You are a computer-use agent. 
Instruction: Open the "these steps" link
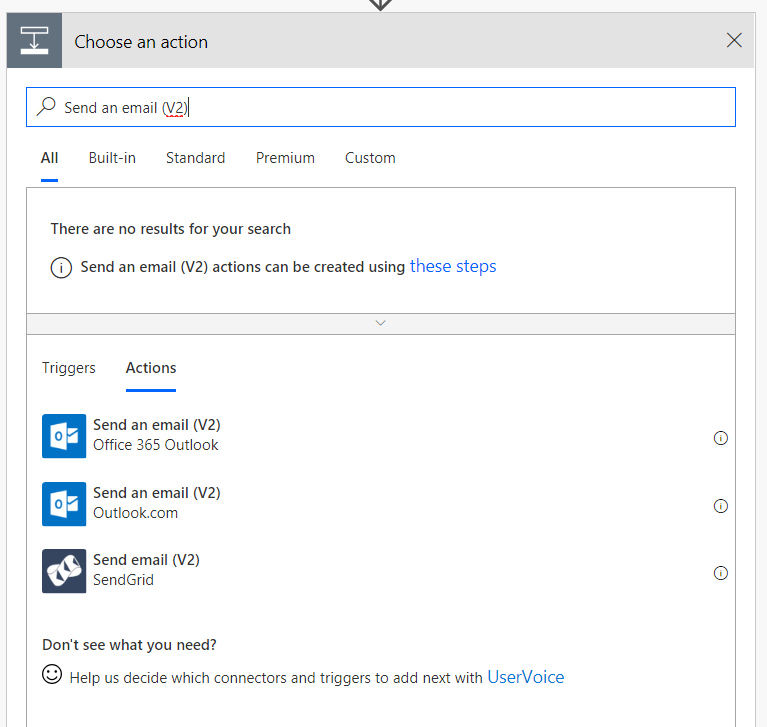coord(453,266)
